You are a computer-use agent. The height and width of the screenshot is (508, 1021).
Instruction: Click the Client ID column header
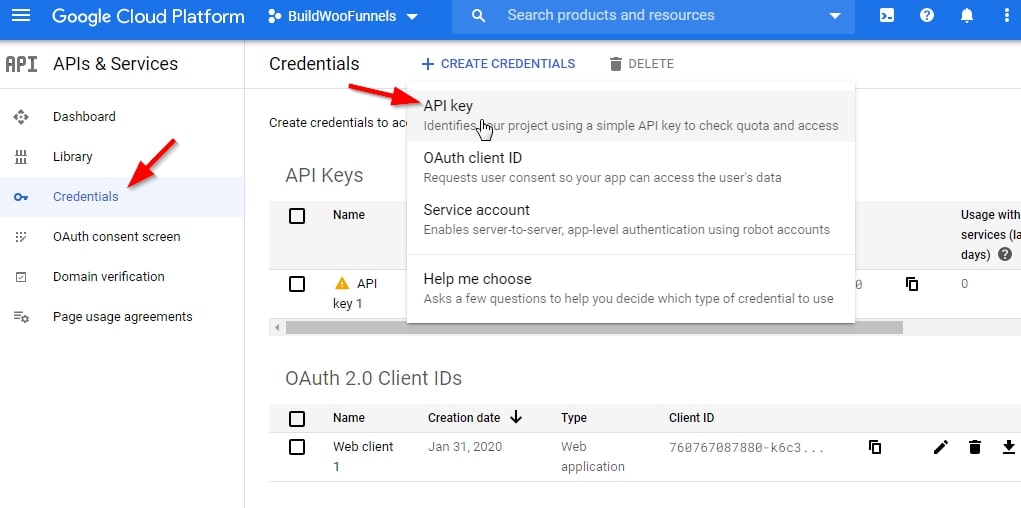tap(691, 418)
